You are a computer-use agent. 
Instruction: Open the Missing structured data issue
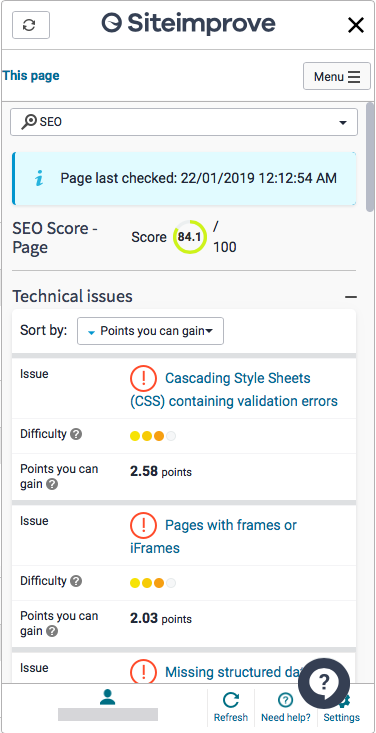(234, 672)
